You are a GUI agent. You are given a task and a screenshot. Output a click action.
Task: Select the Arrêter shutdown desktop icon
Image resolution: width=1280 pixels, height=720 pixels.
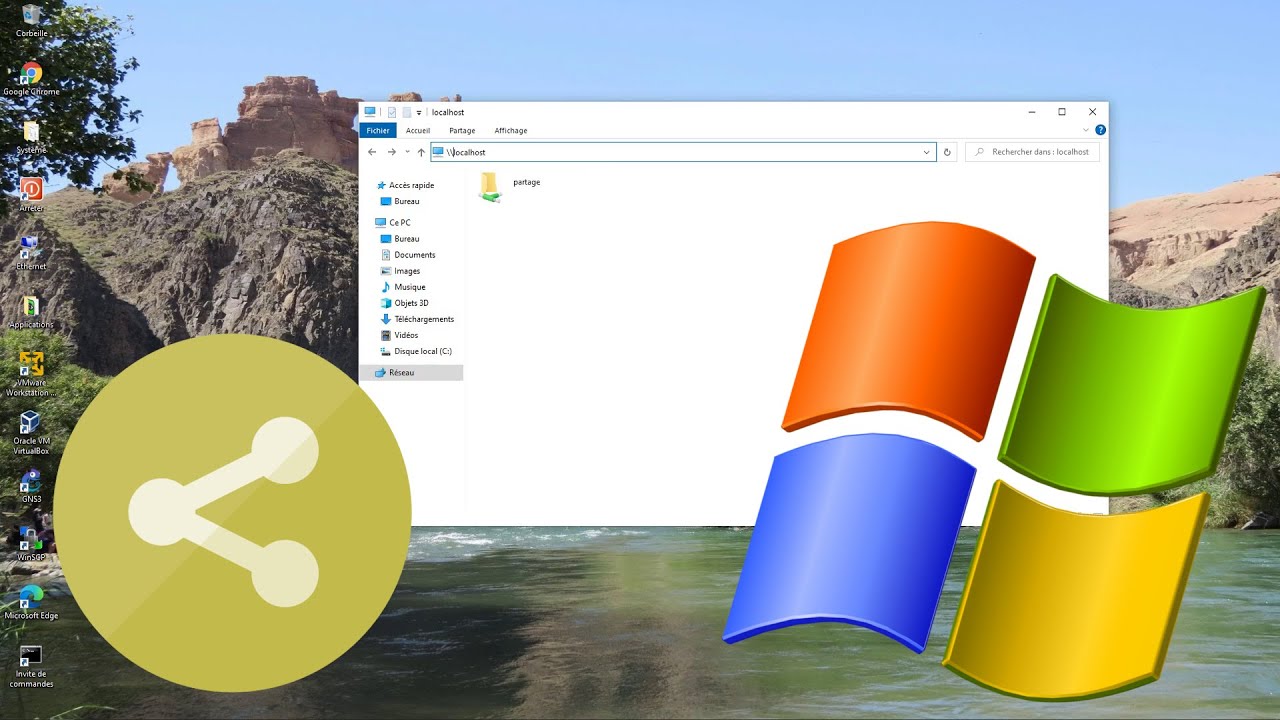31,194
